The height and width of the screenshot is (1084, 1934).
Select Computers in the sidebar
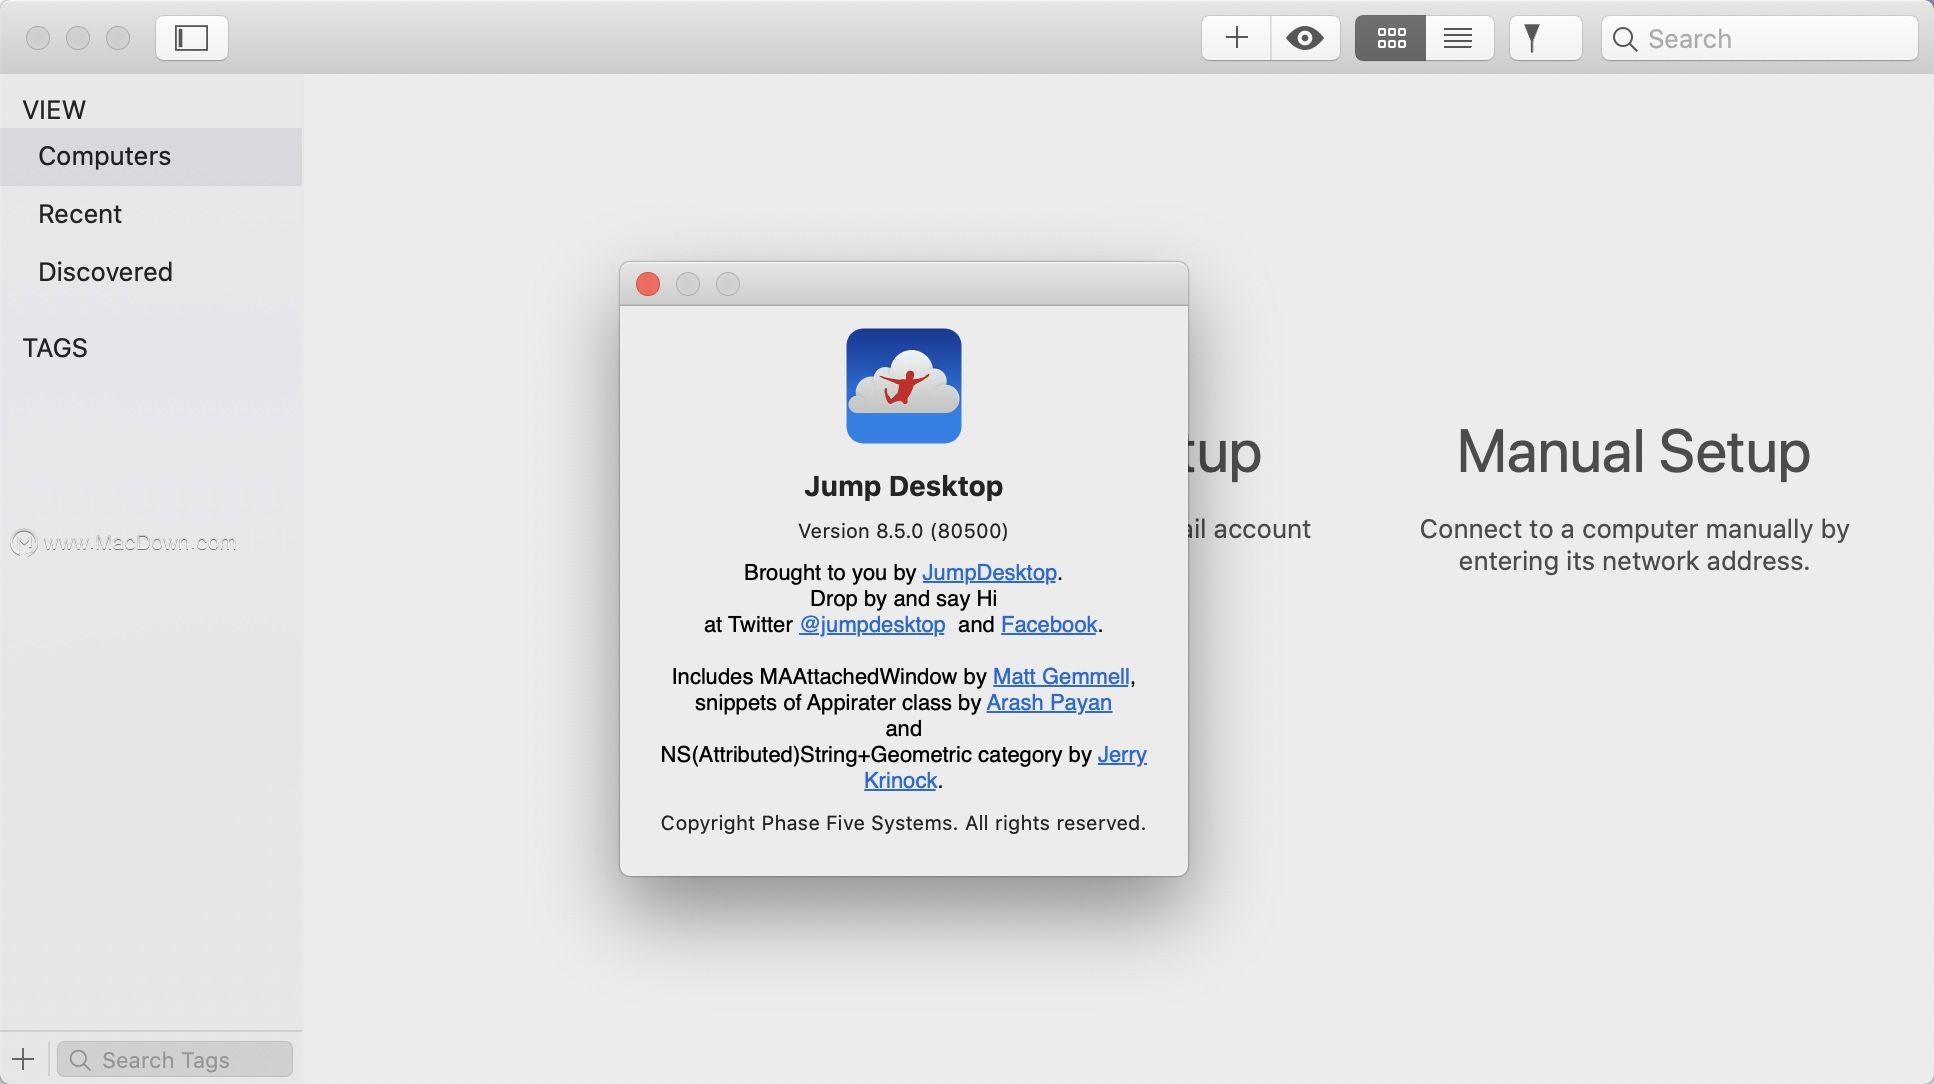click(x=151, y=156)
